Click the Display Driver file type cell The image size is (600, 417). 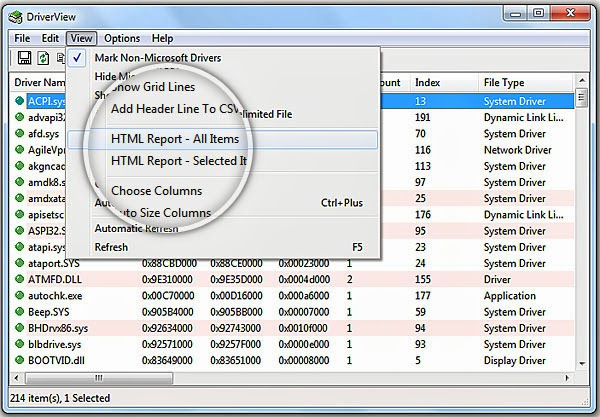click(514, 360)
